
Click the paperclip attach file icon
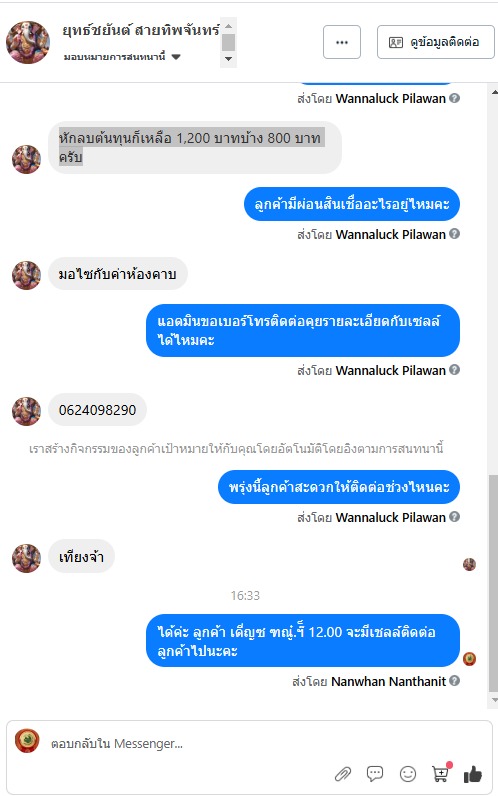pos(343,774)
